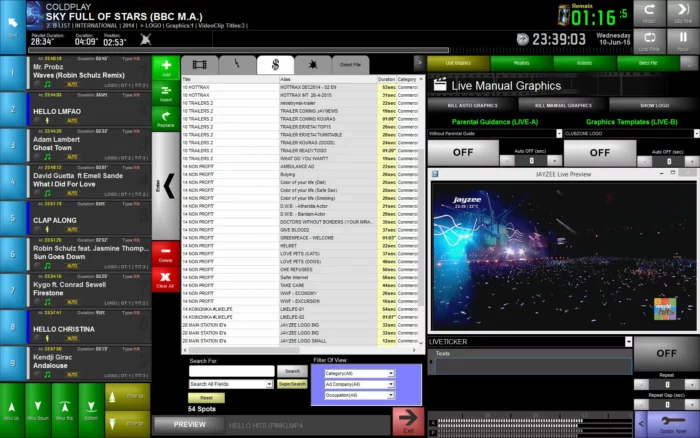Viewport: 700px width, 438px height.
Task: Click the Search For text field
Action: [x=231, y=371]
